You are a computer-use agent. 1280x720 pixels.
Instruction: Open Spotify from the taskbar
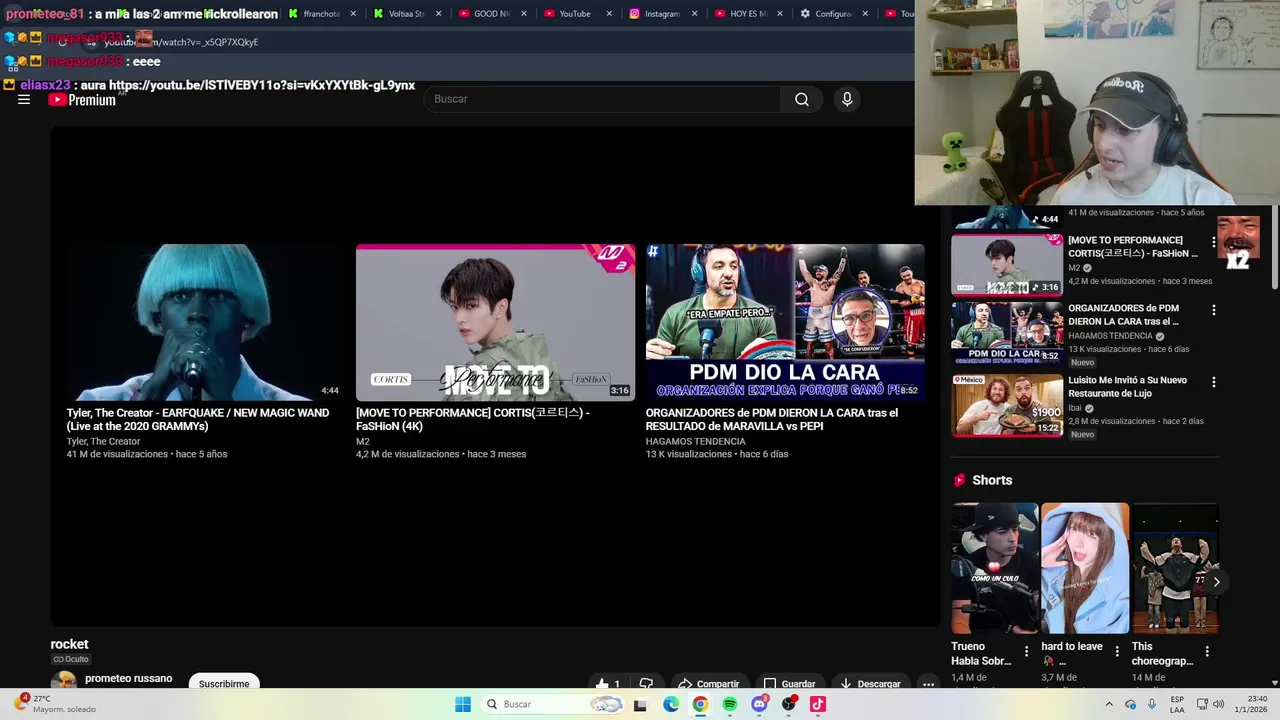pyautogui.click(x=730, y=704)
